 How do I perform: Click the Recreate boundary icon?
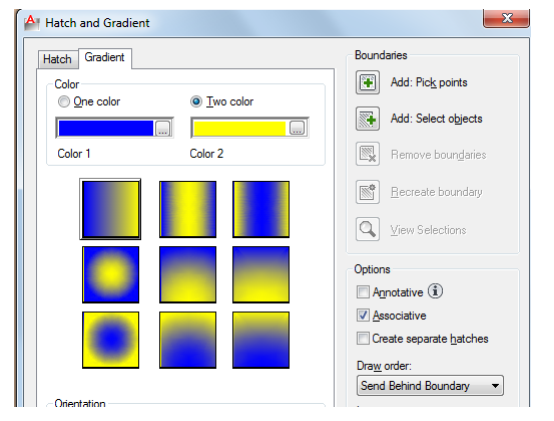tap(367, 192)
